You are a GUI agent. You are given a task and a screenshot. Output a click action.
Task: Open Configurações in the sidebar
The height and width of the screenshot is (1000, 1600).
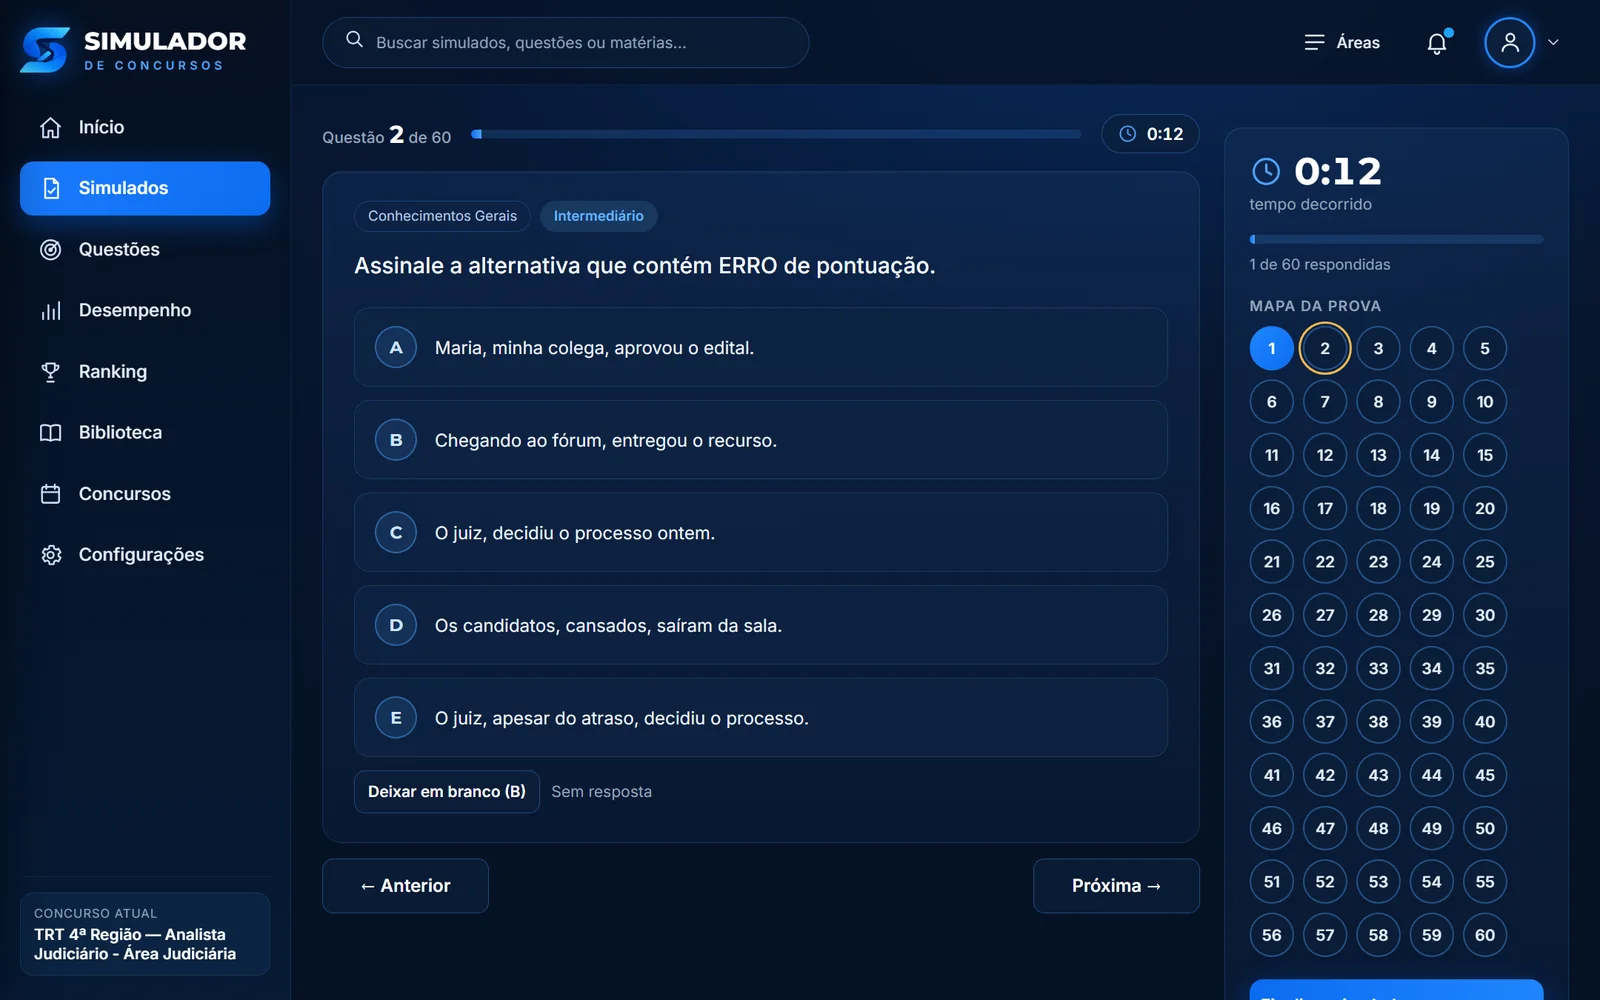pyautogui.click(x=145, y=555)
